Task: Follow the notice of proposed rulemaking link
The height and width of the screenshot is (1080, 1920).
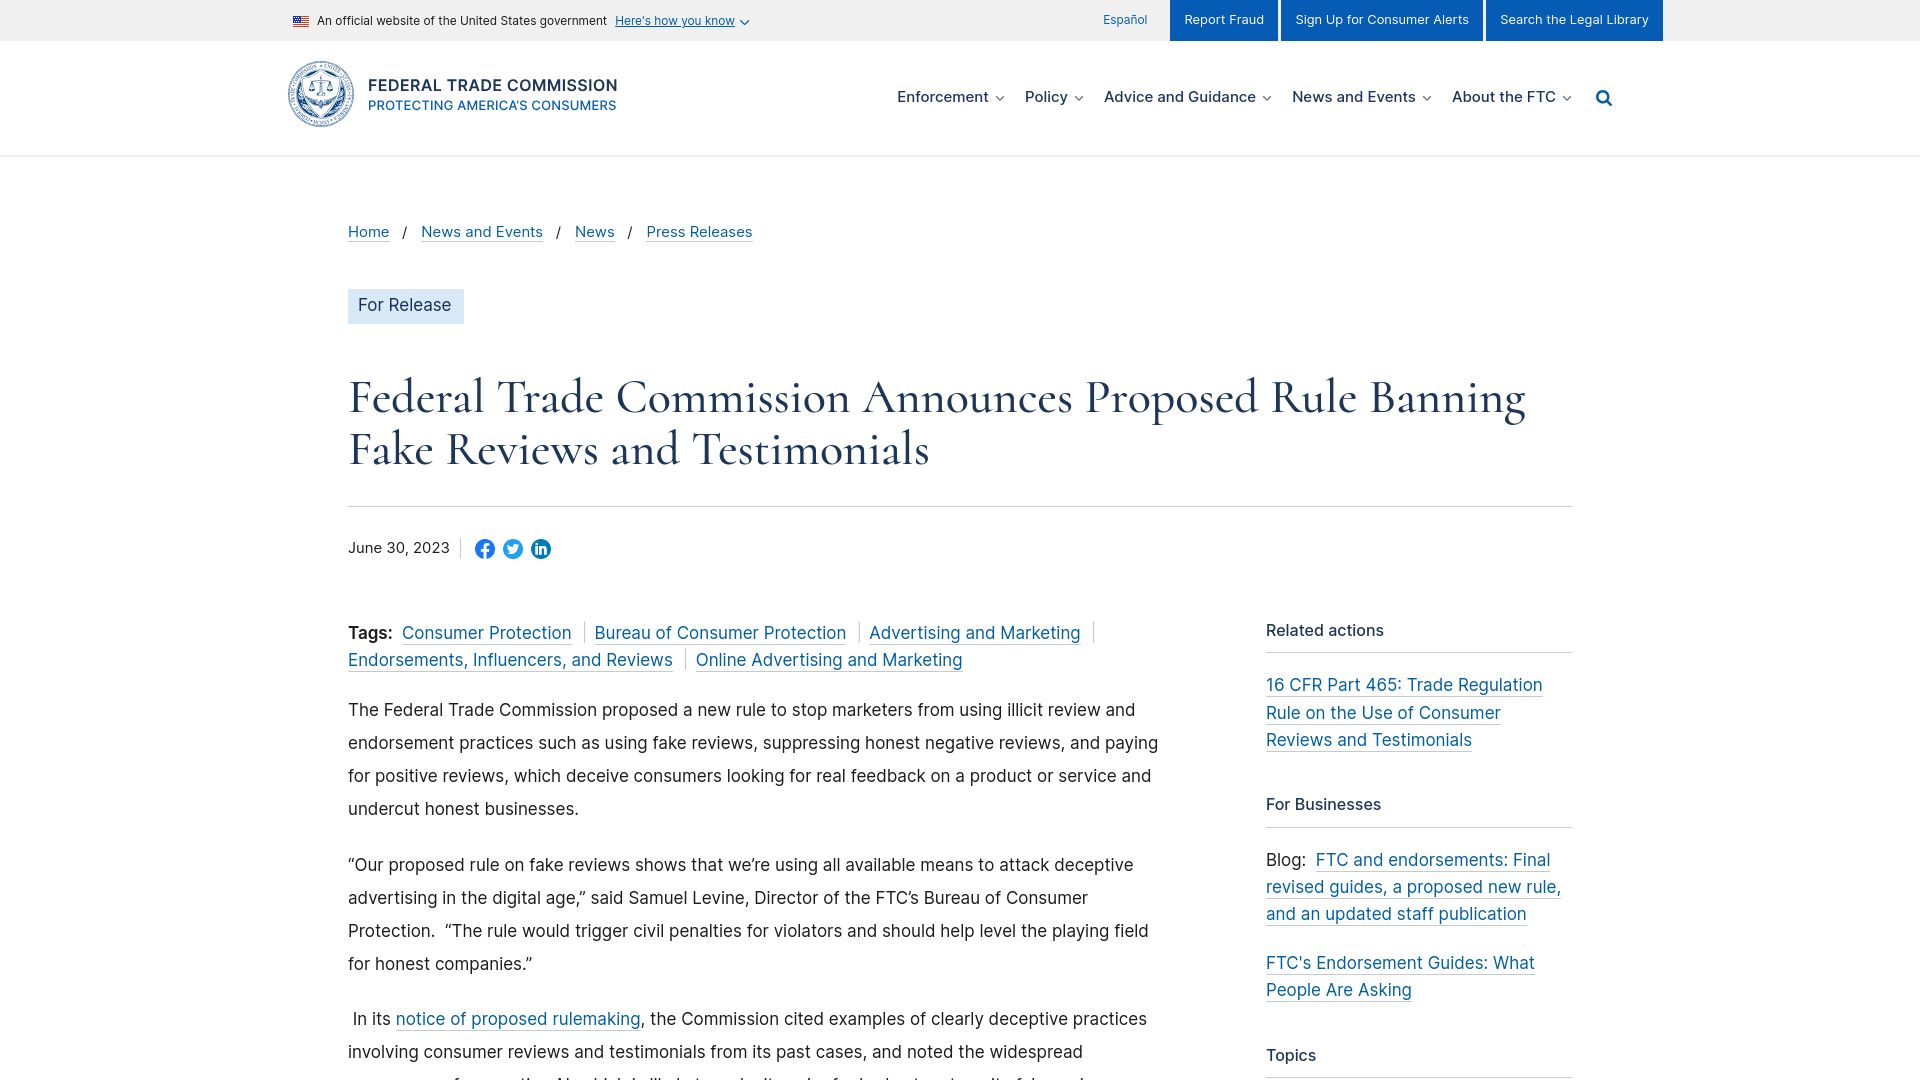Action: (x=518, y=1019)
